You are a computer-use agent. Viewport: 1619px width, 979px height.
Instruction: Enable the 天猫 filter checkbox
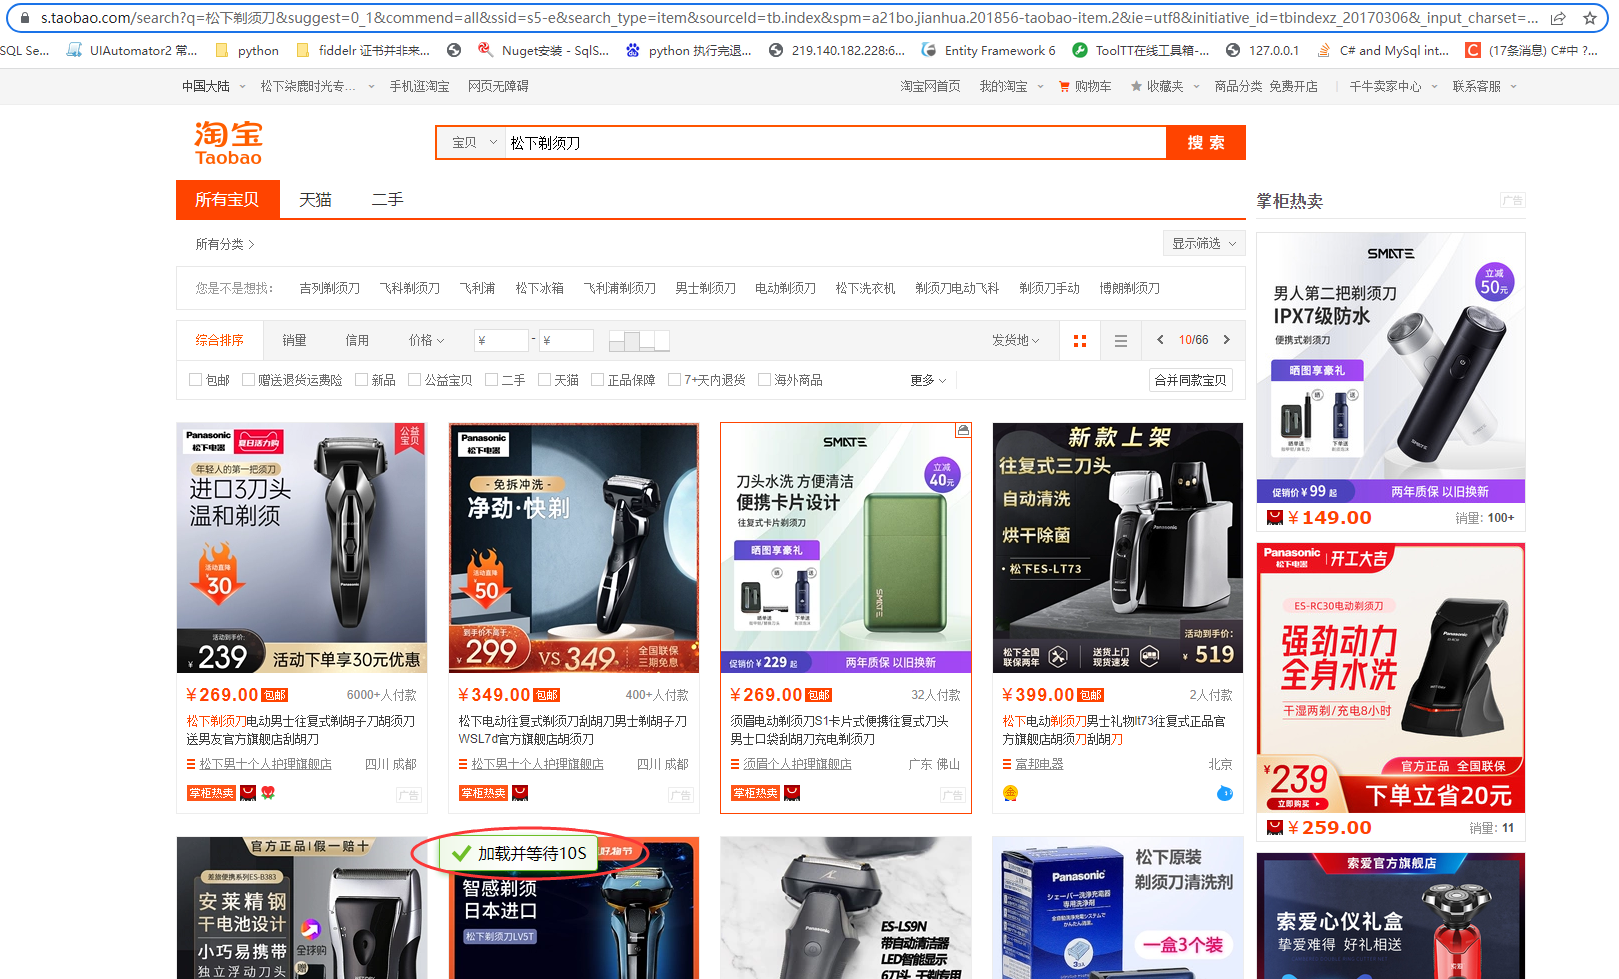coord(544,380)
